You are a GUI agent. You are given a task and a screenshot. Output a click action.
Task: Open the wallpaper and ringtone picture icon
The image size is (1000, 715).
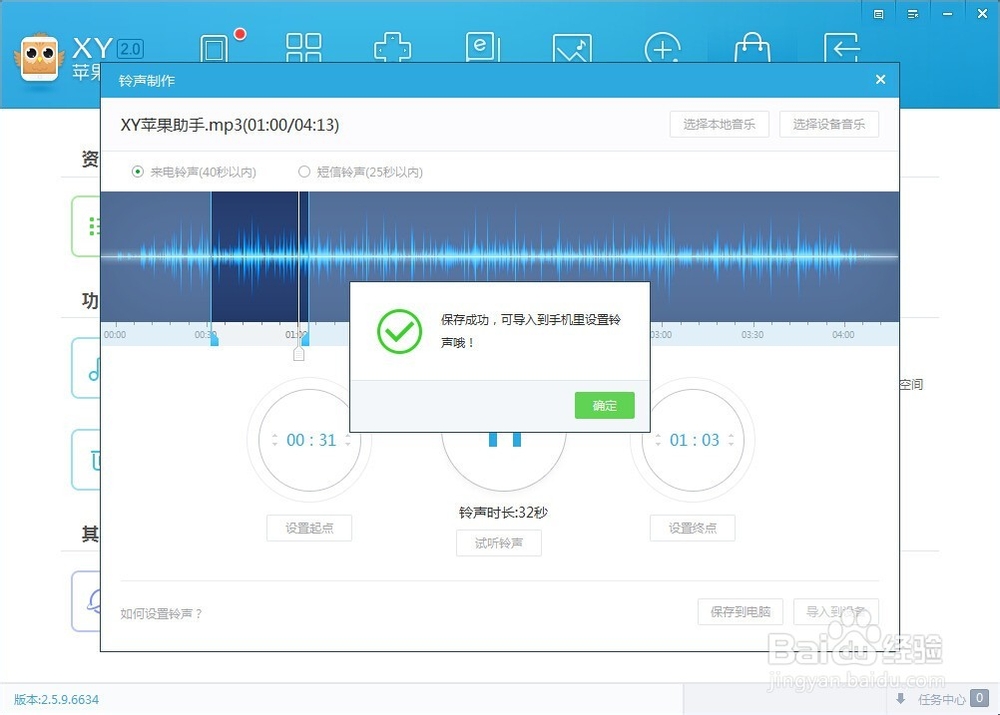tap(572, 48)
